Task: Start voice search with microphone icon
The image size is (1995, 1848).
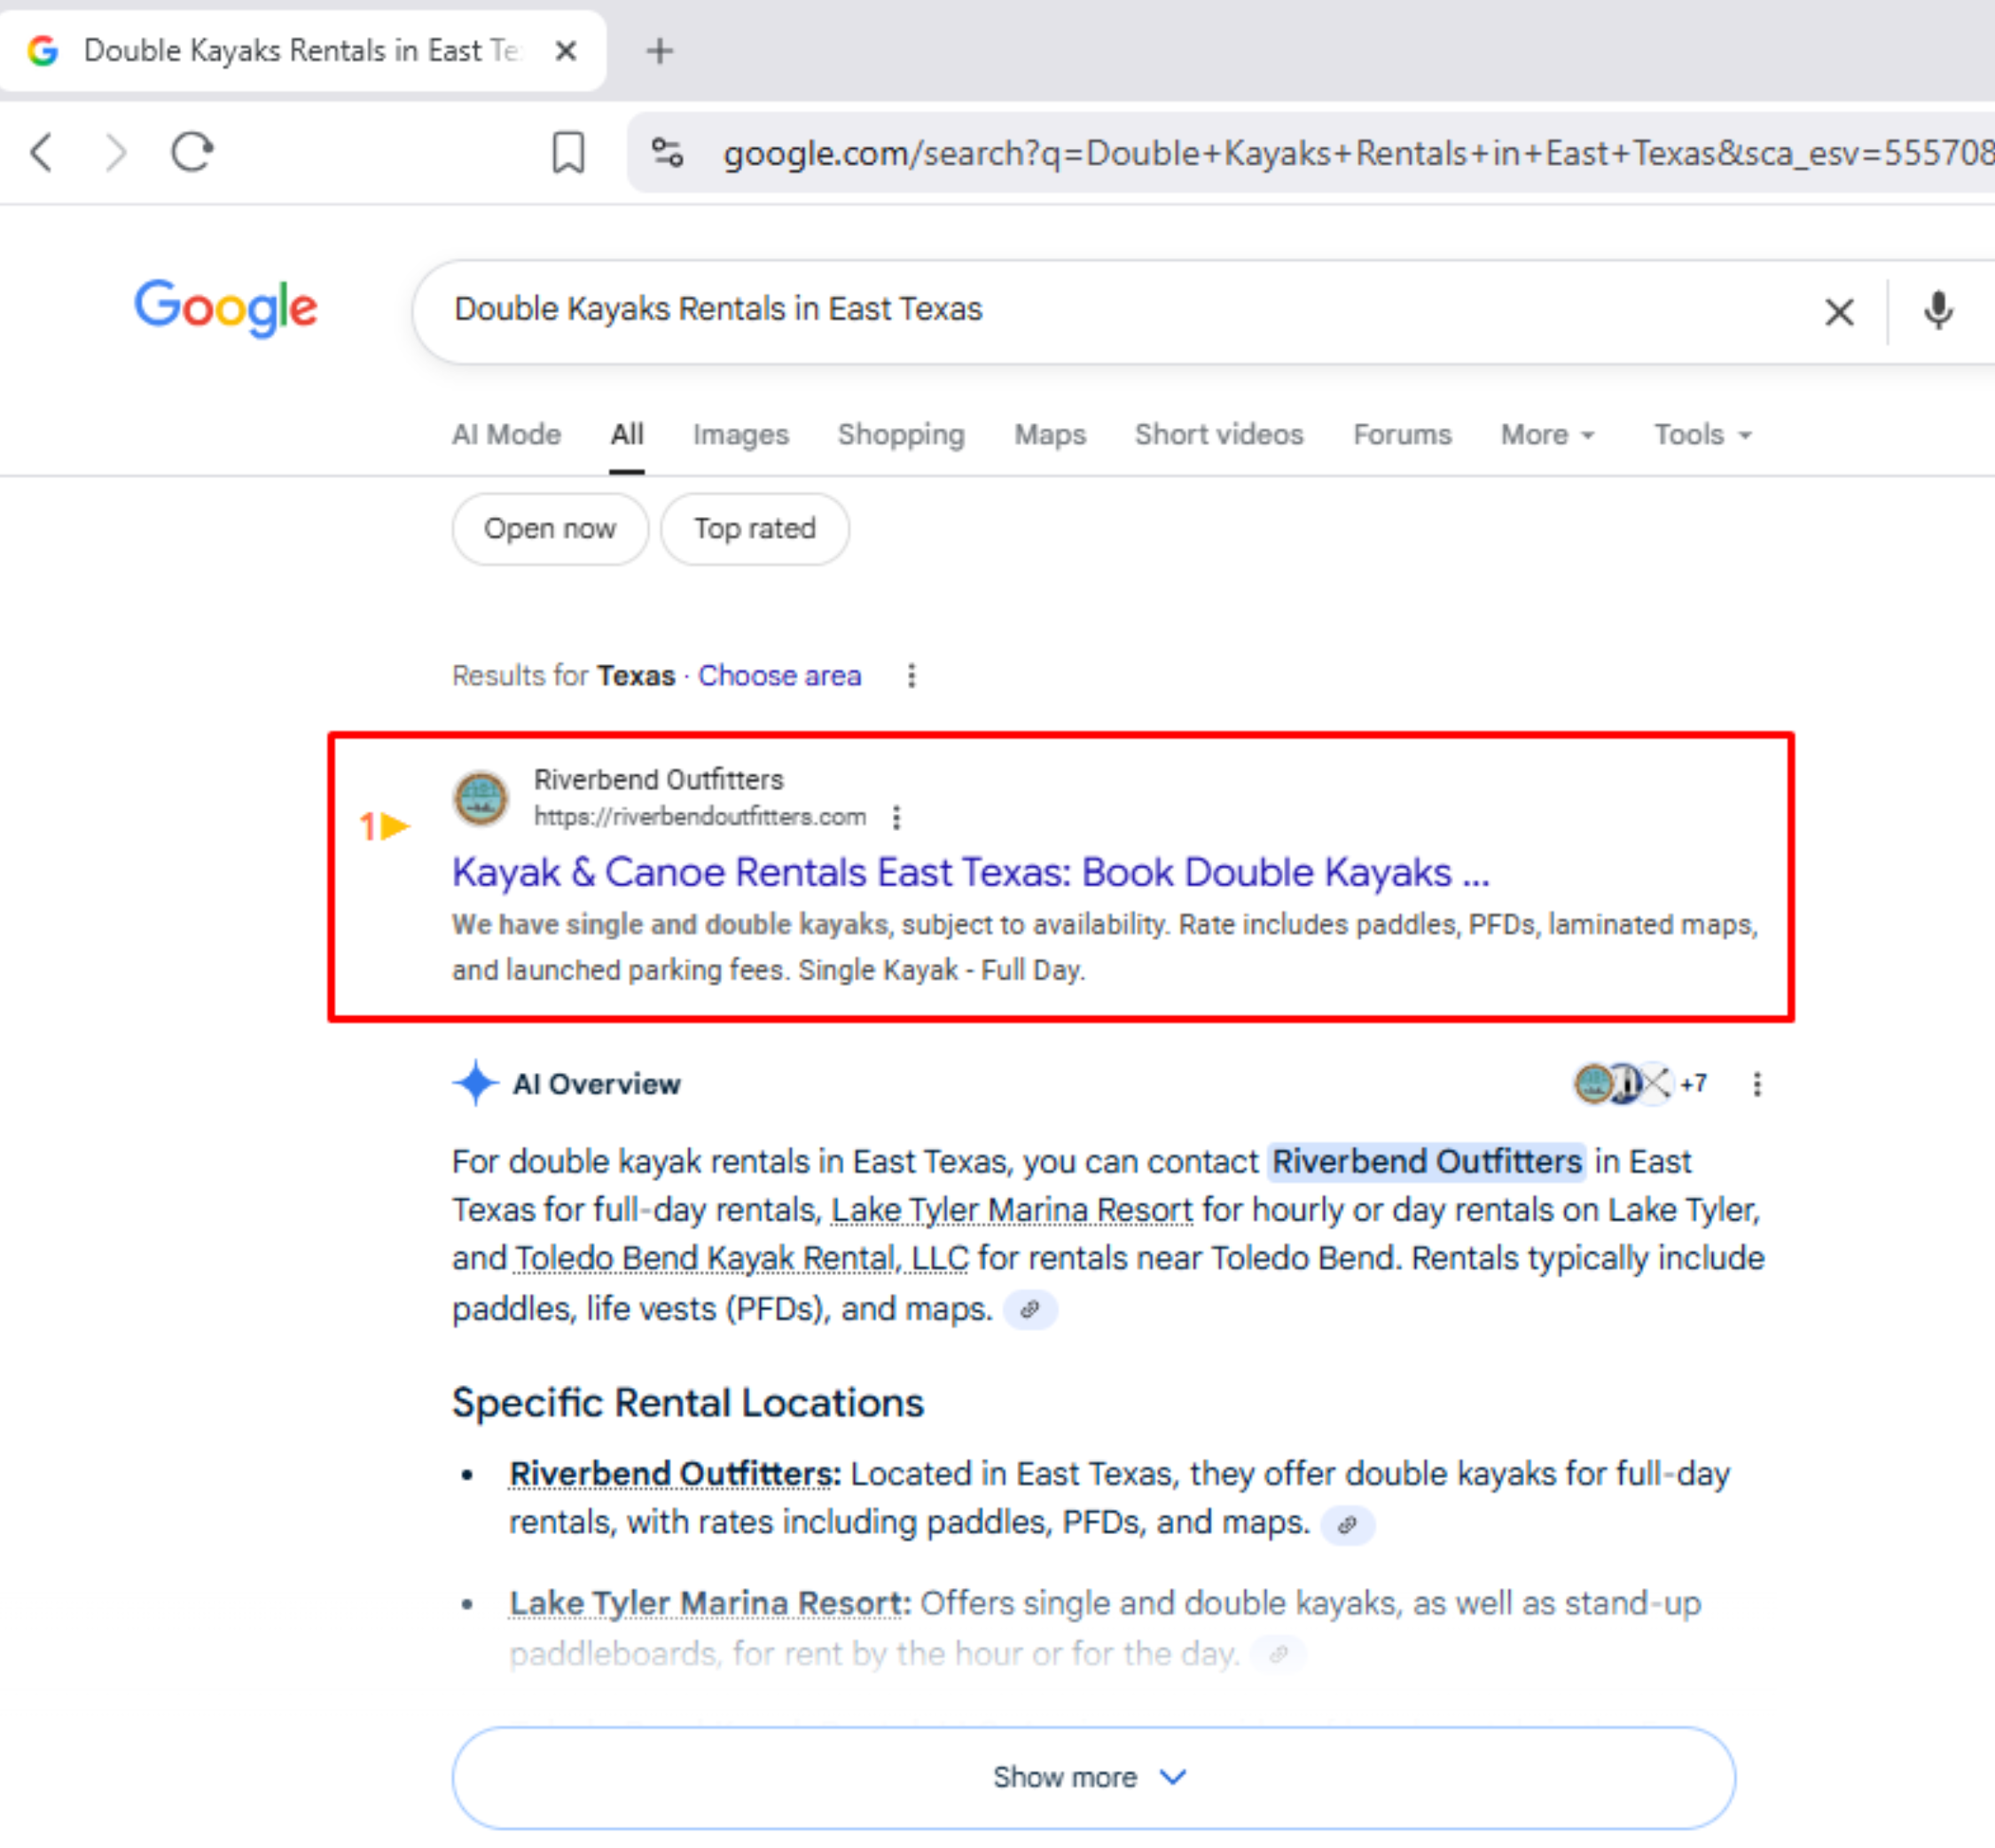Action: point(1937,310)
